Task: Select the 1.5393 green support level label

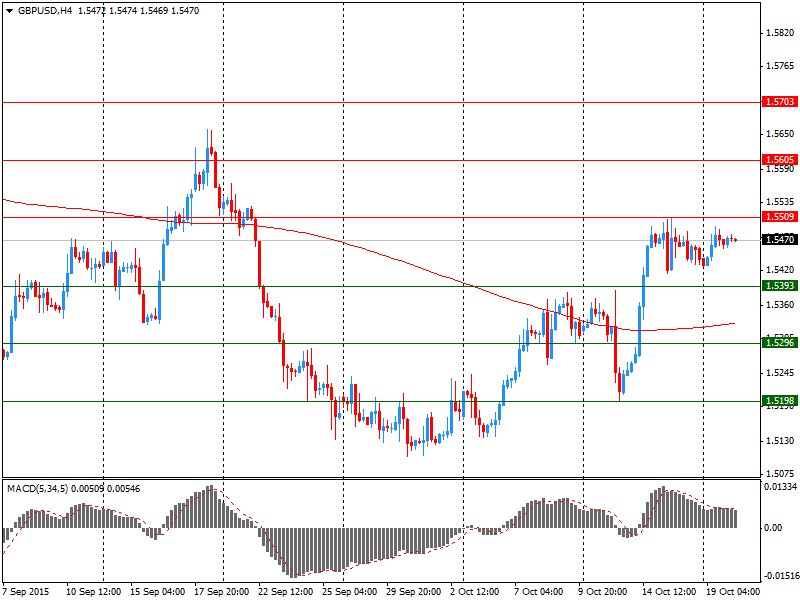Action: tap(780, 286)
